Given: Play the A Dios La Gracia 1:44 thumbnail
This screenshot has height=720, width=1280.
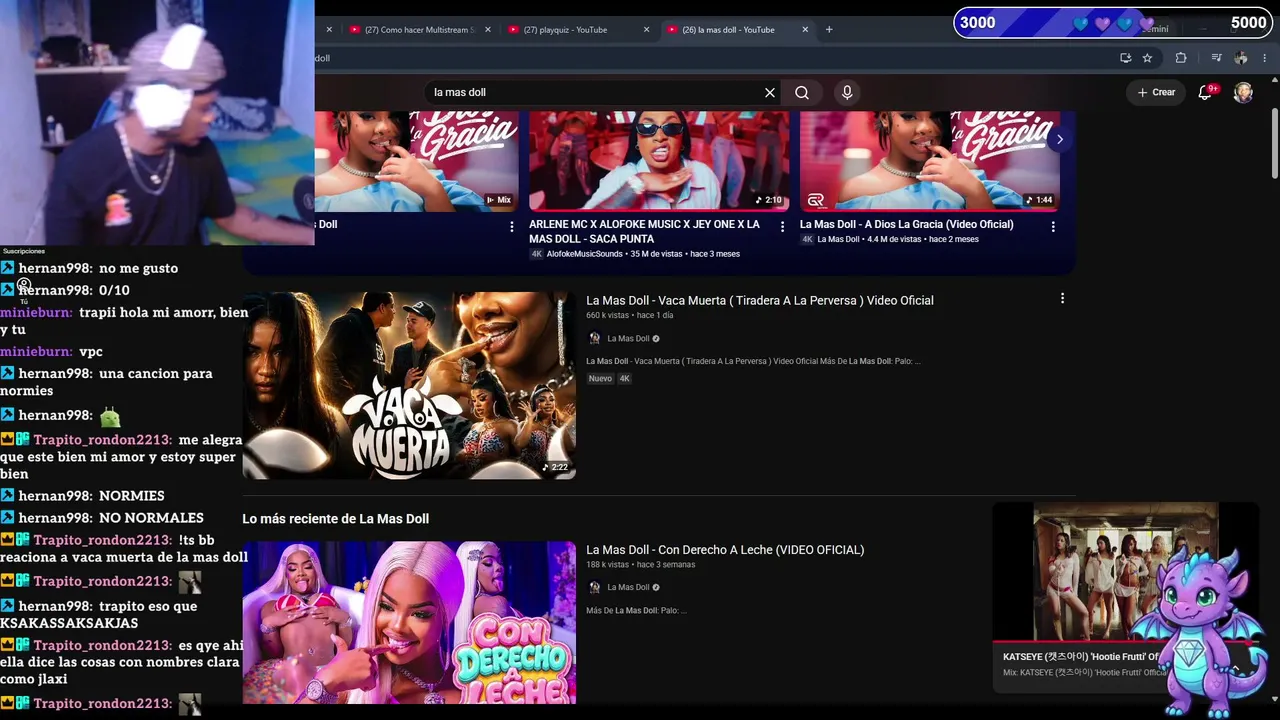Looking at the screenshot, I should [929, 161].
